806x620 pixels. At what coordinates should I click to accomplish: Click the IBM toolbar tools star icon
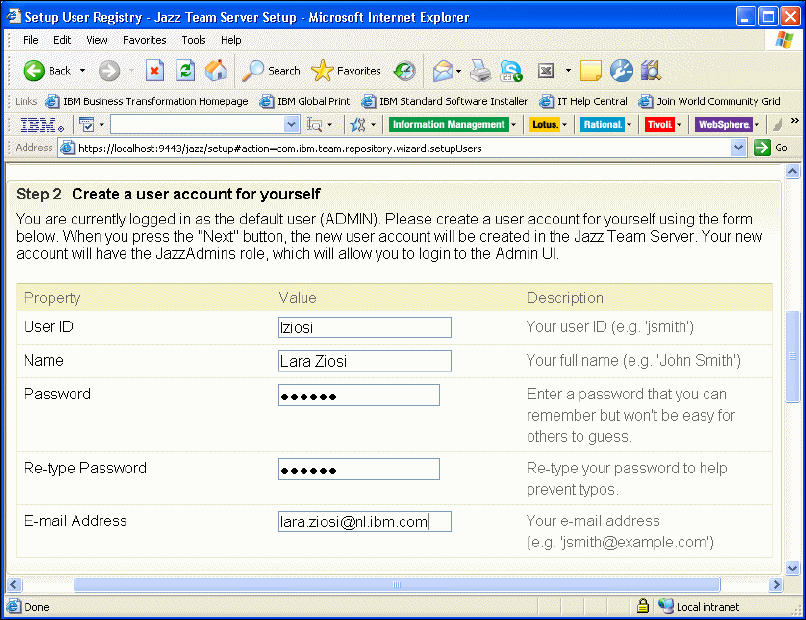[358, 124]
